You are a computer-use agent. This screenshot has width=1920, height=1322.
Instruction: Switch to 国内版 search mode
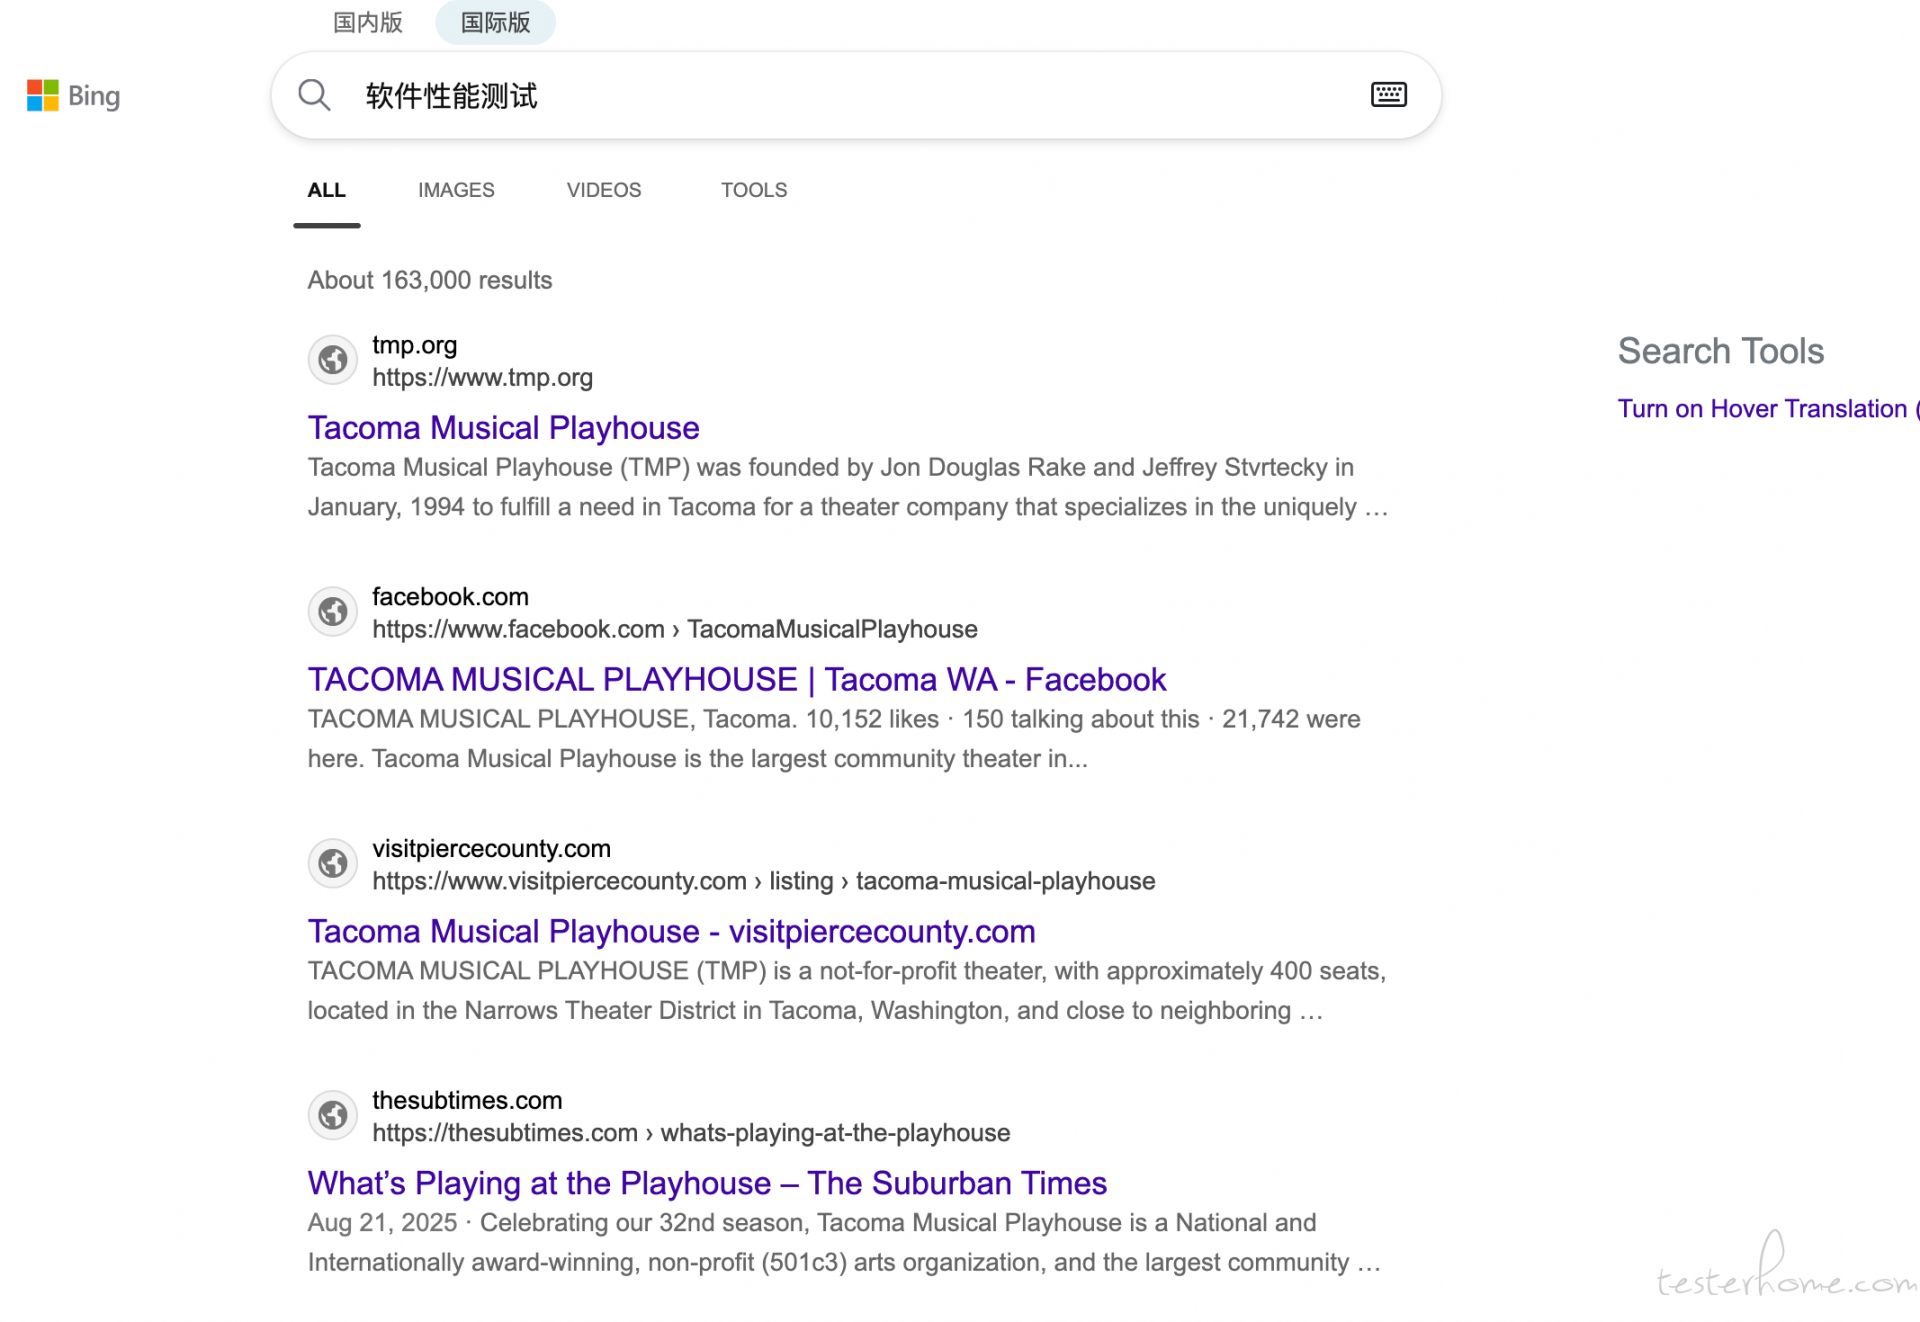pos(368,22)
